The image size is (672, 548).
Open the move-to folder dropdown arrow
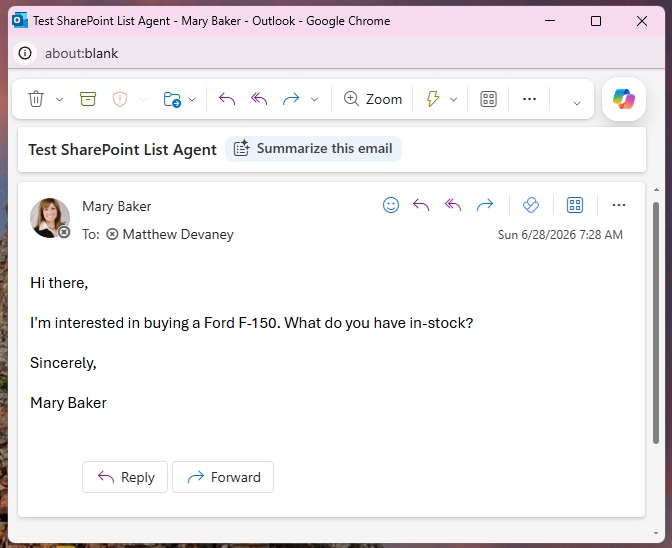[192, 99]
